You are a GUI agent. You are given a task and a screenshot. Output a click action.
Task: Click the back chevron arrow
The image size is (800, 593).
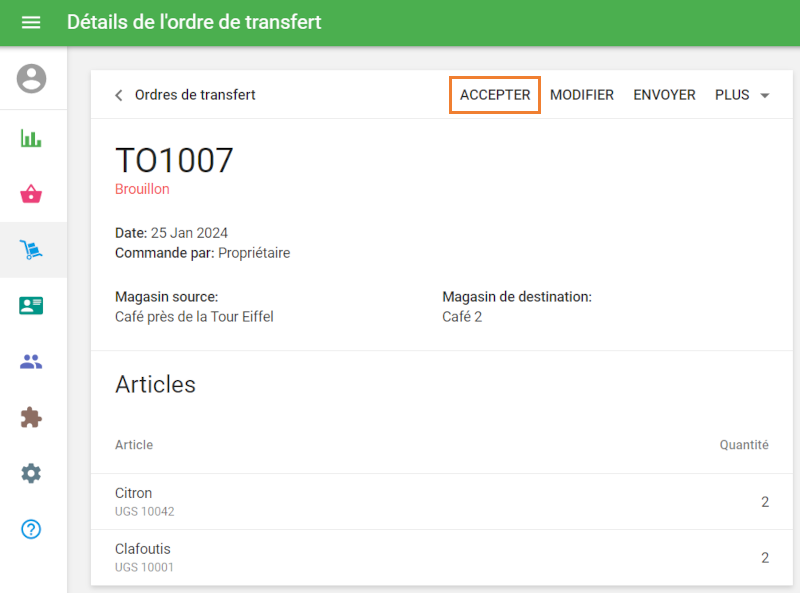(x=119, y=95)
